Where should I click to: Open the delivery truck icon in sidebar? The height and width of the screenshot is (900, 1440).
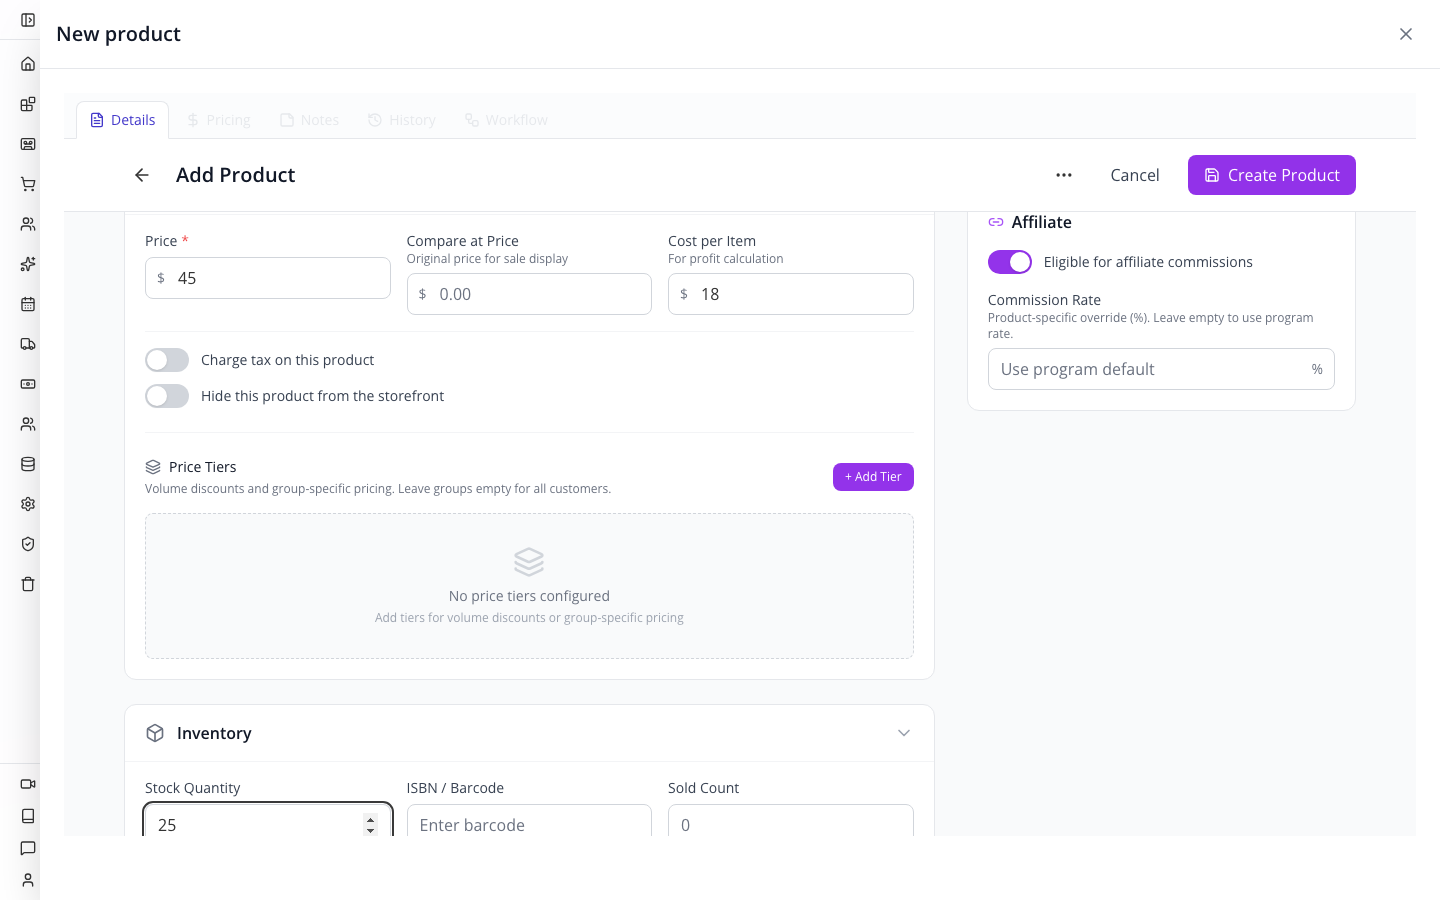tap(28, 344)
